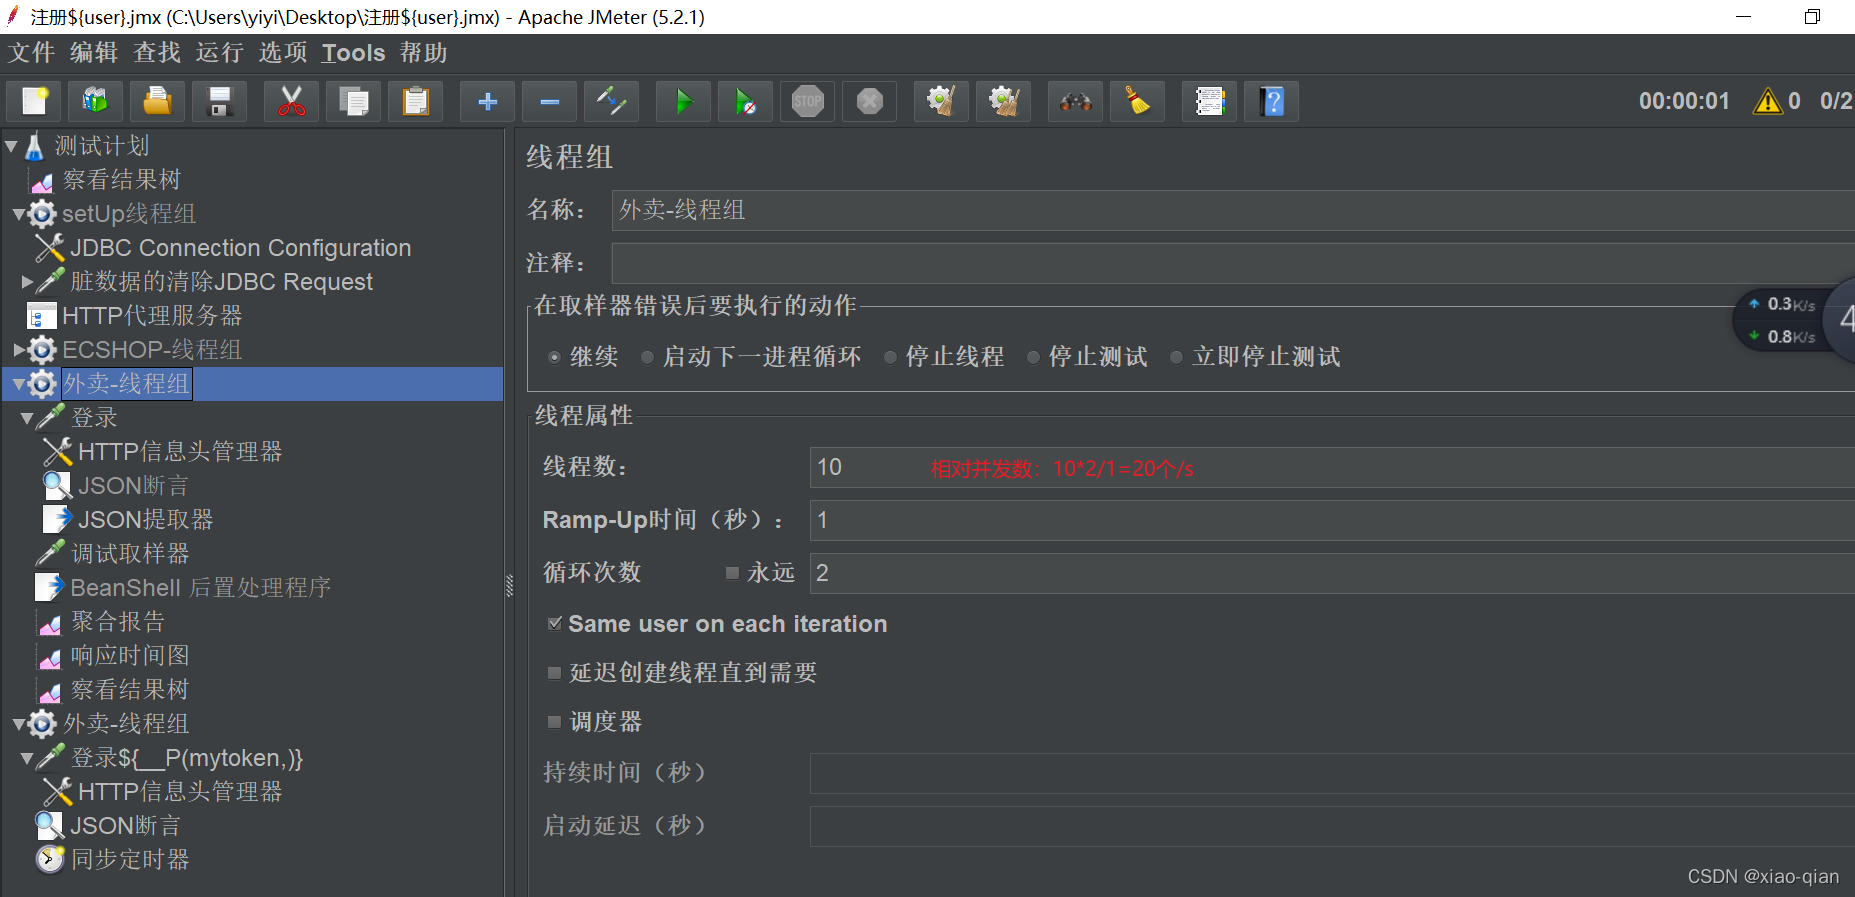Toggle Same user on each iteration checkbox

click(555, 624)
